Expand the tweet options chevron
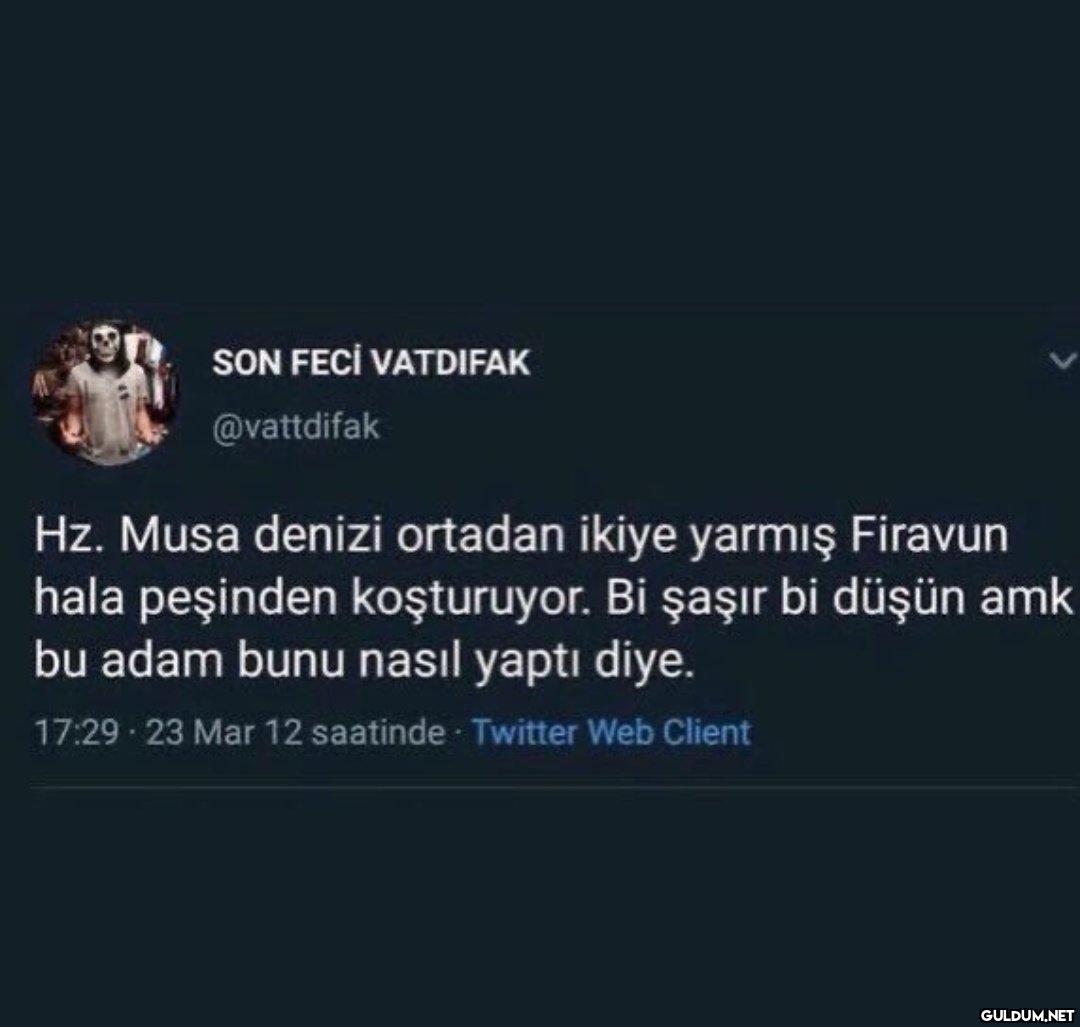The height and width of the screenshot is (1027, 1080). point(1061,361)
